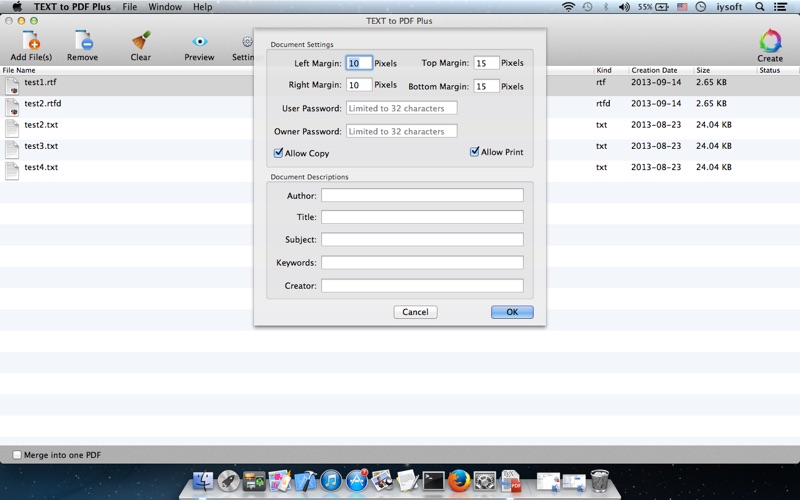Viewport: 800px width, 500px height.
Task: Open Terminal from the Dock
Action: (434, 481)
